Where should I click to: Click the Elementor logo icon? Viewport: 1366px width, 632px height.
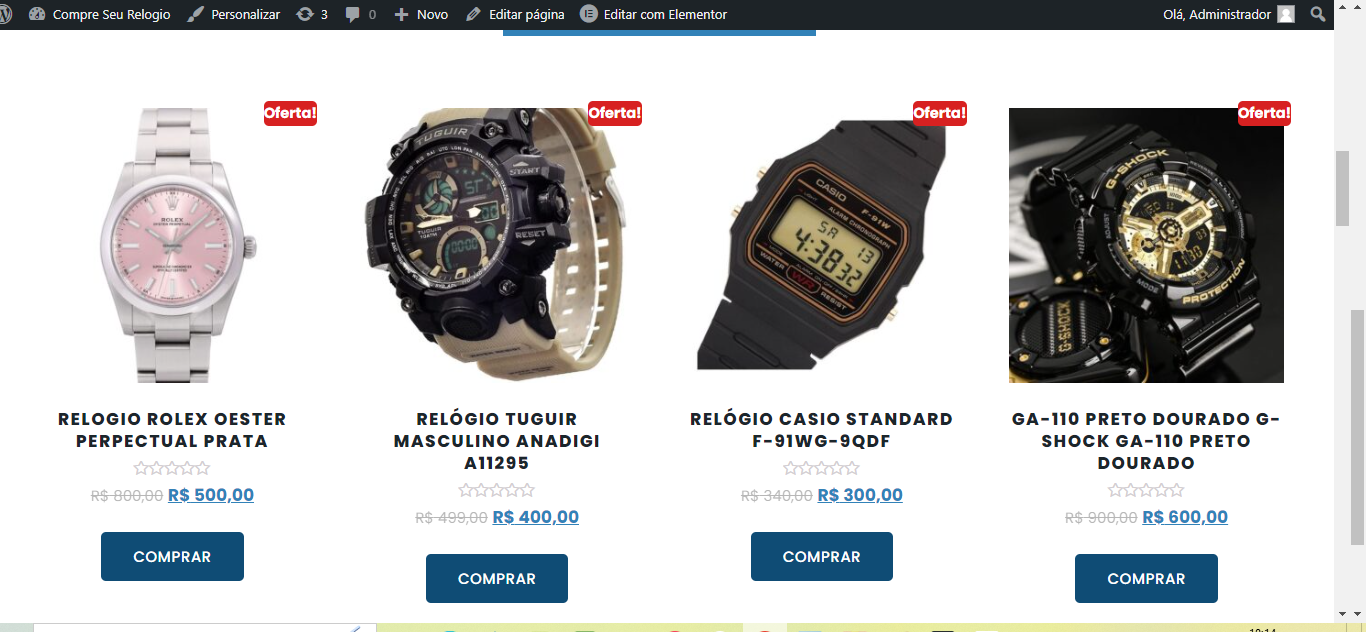(x=589, y=14)
